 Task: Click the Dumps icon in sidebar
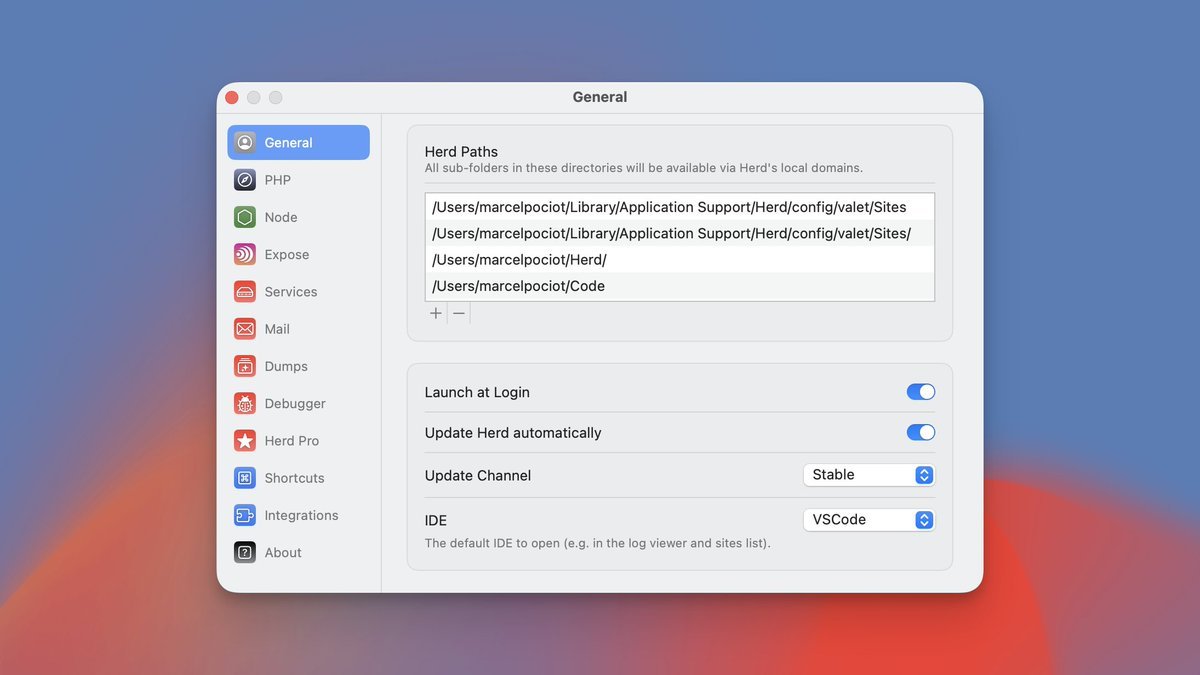coord(245,366)
